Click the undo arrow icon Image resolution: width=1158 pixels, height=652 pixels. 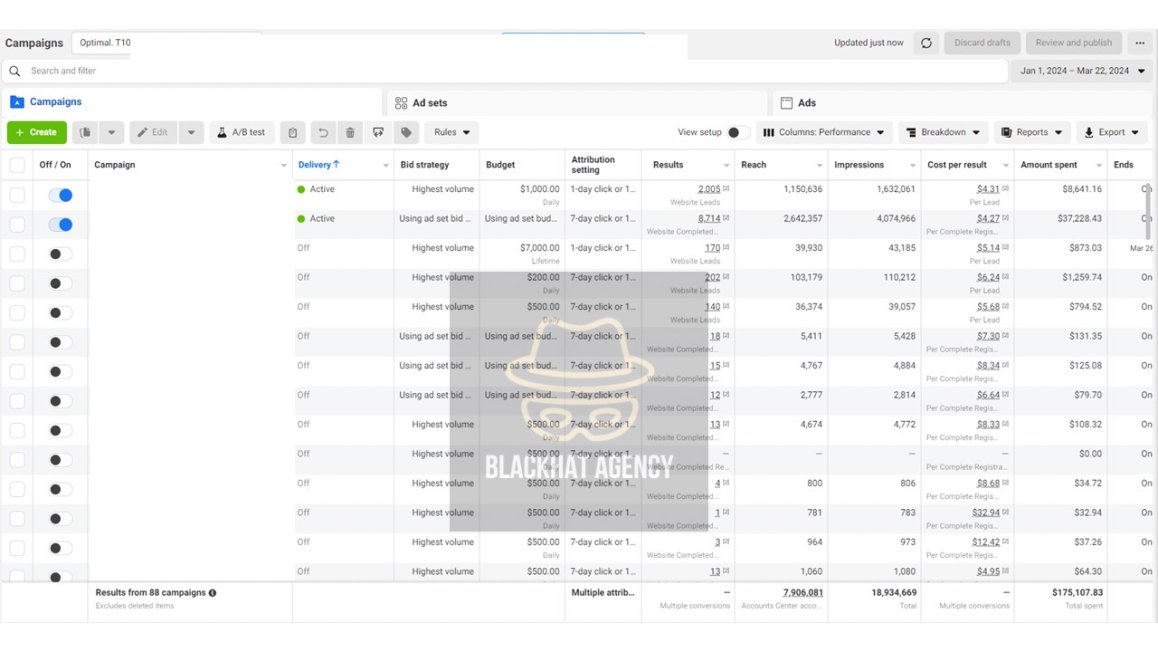pyautogui.click(x=323, y=132)
